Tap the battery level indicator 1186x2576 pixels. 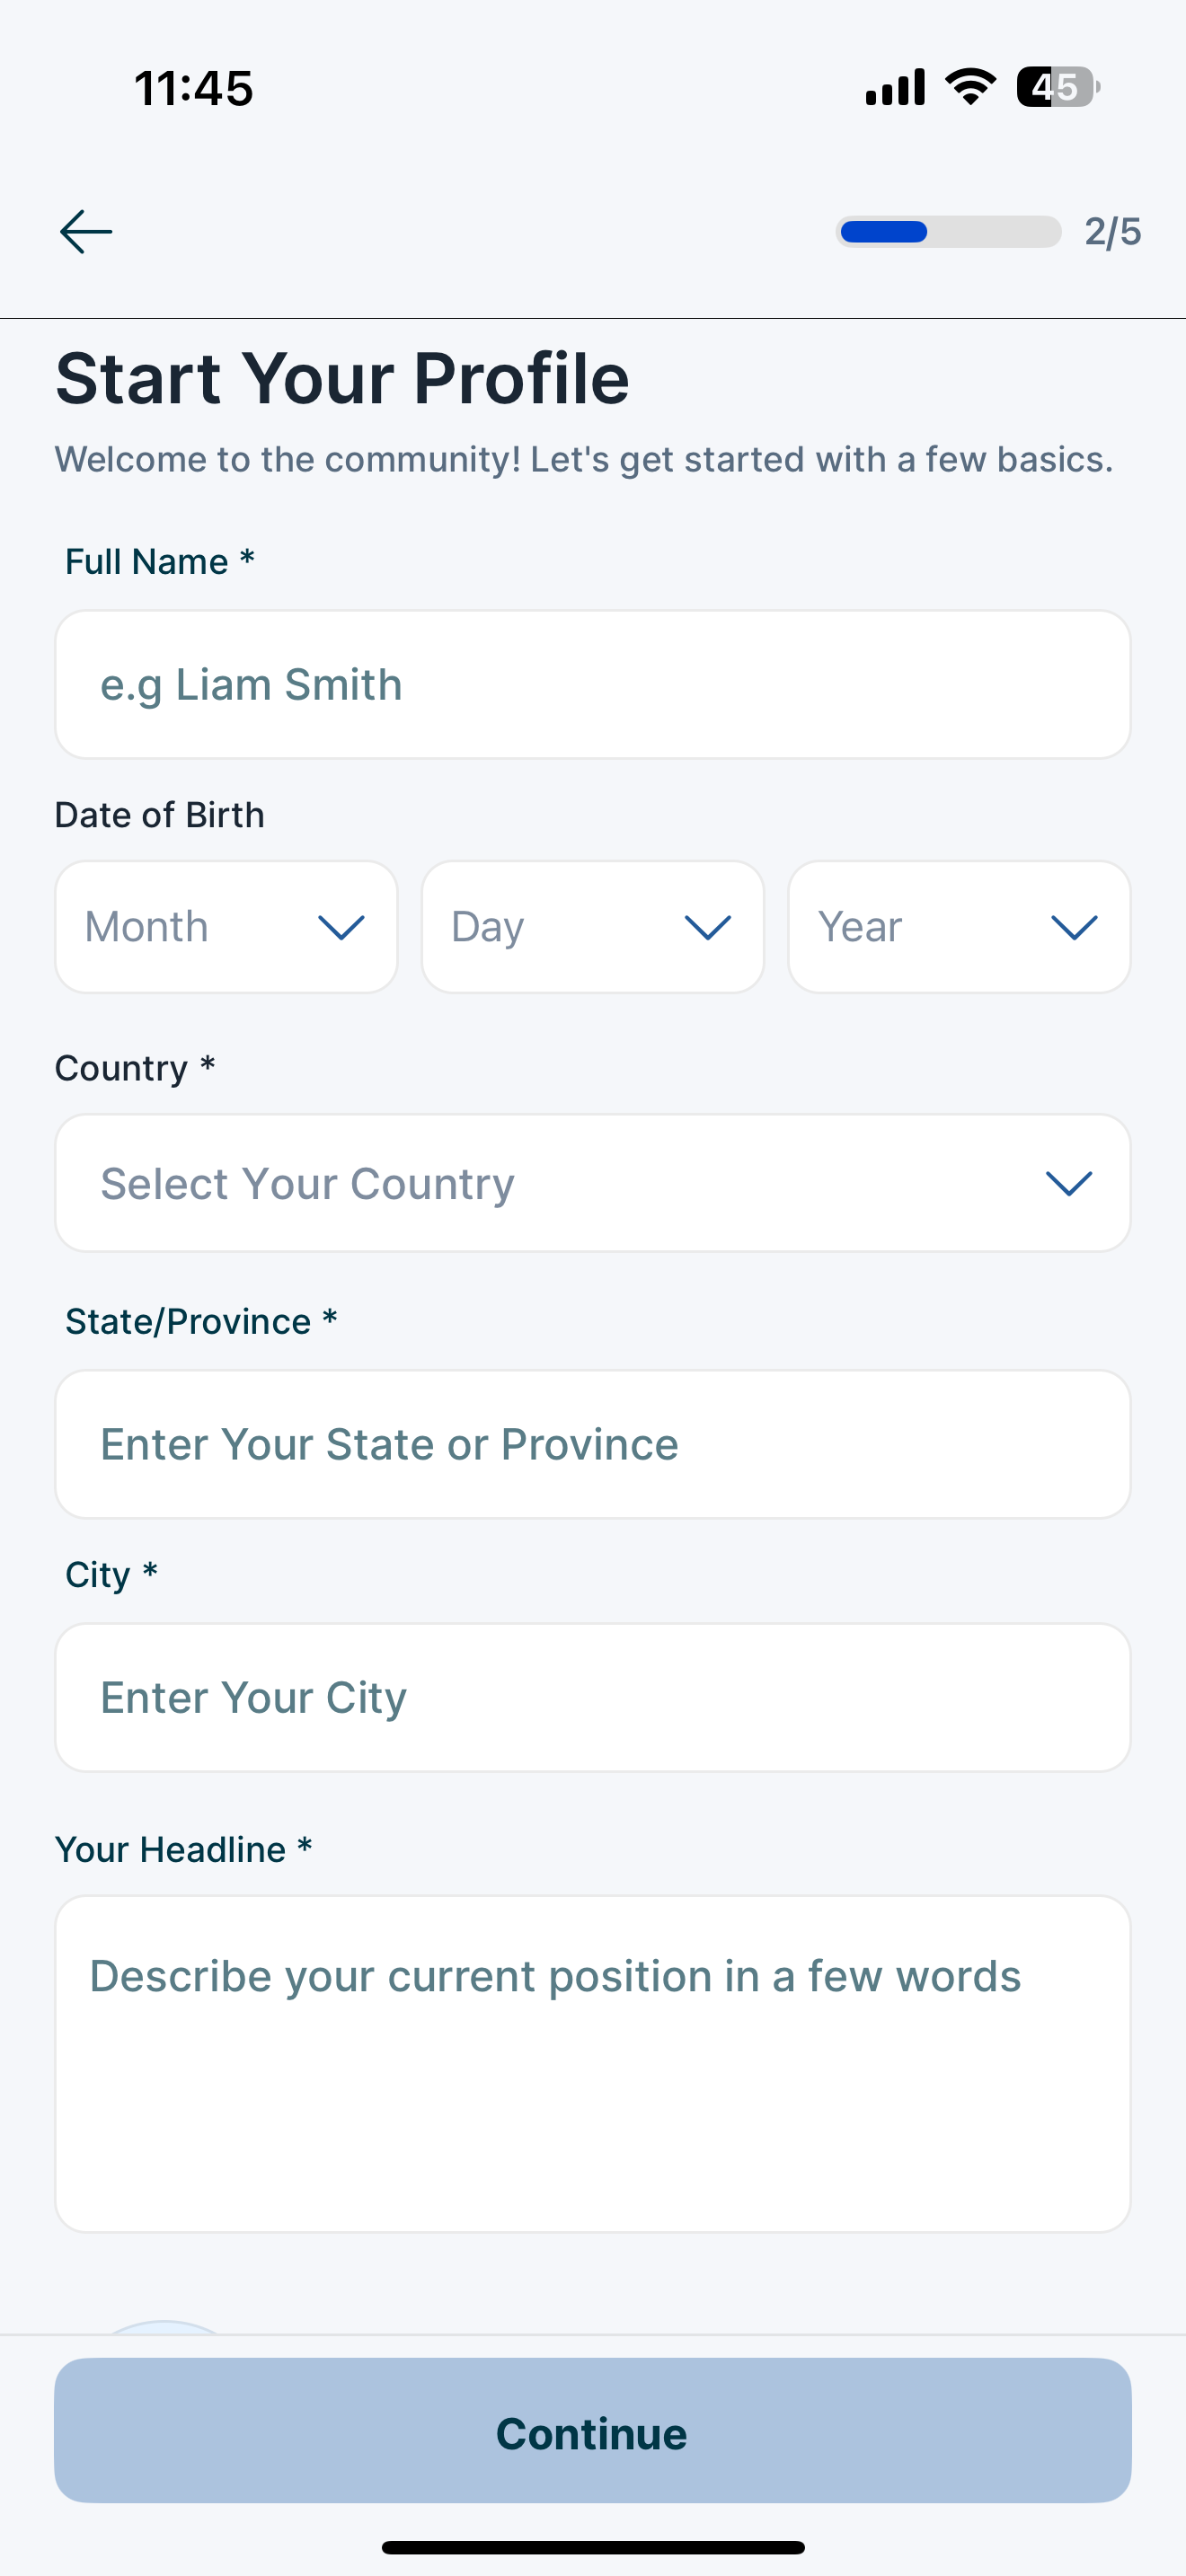coord(1057,87)
